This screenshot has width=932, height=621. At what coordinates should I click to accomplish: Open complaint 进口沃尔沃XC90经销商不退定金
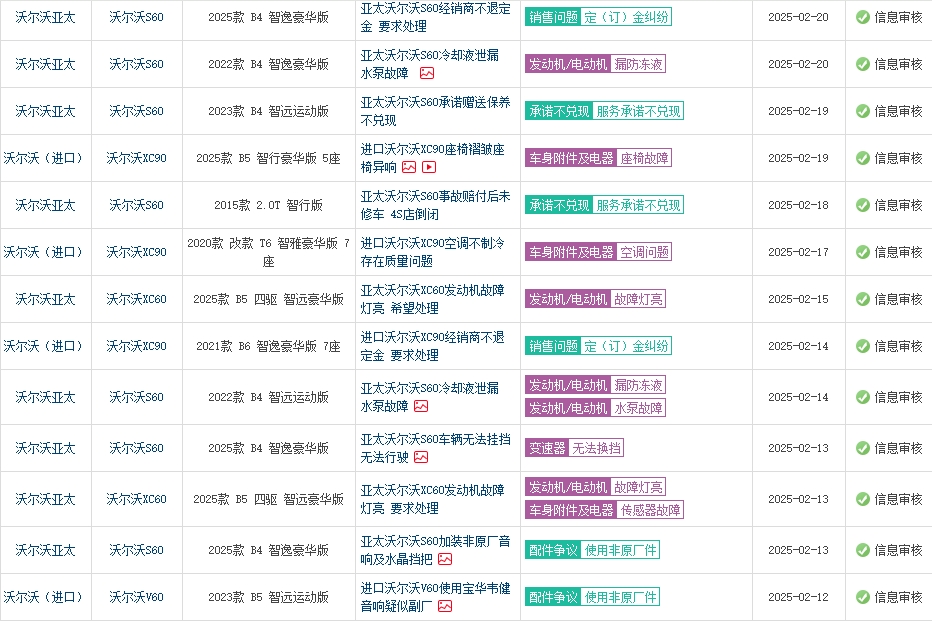pyautogui.click(x=432, y=346)
